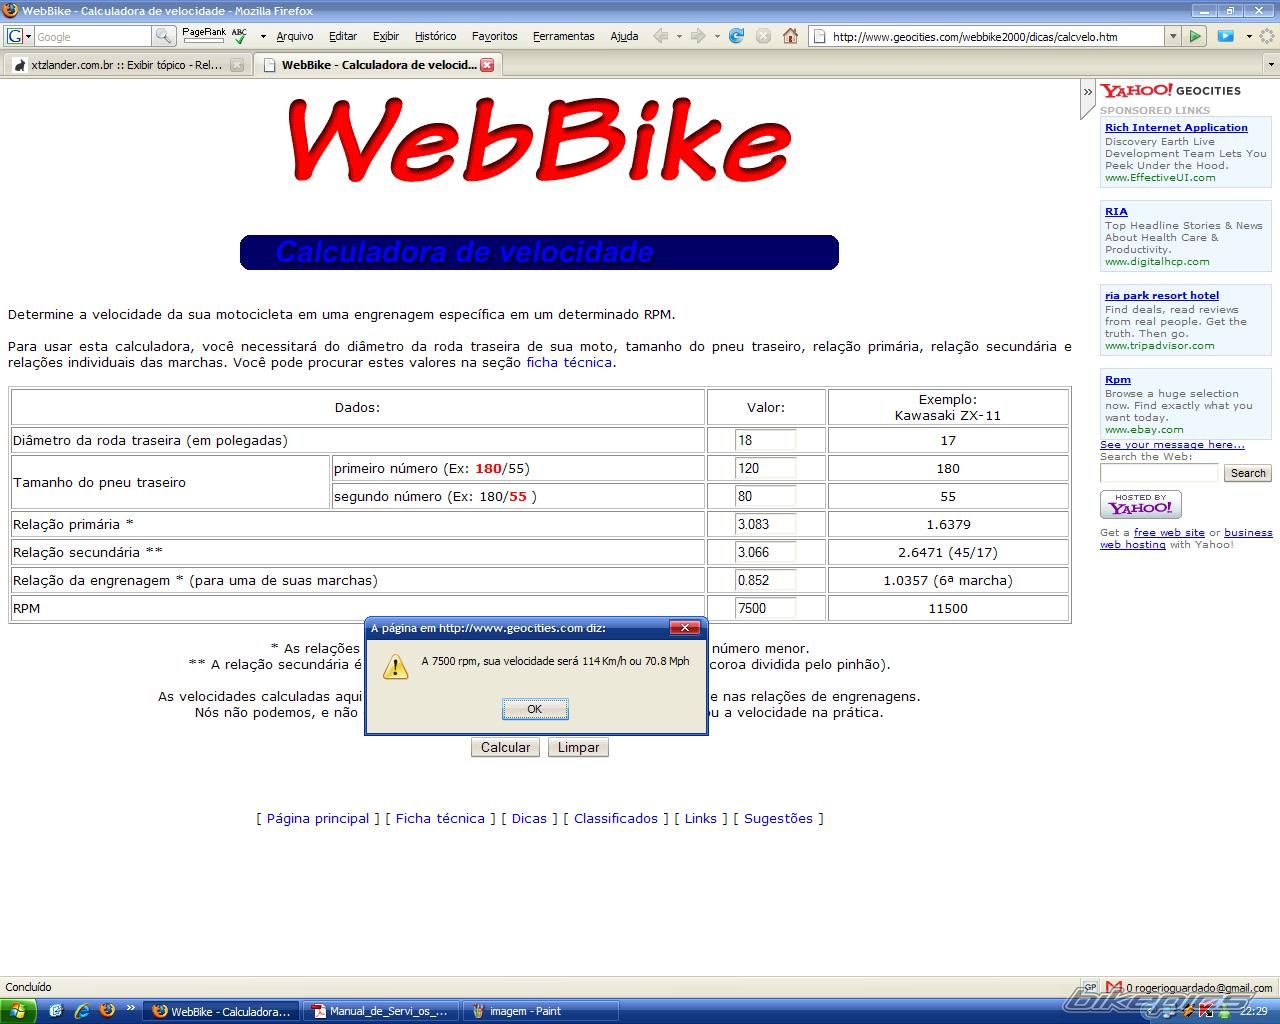Click the ABC spell check icon
This screenshot has width=1280, height=1024.
coord(239,35)
